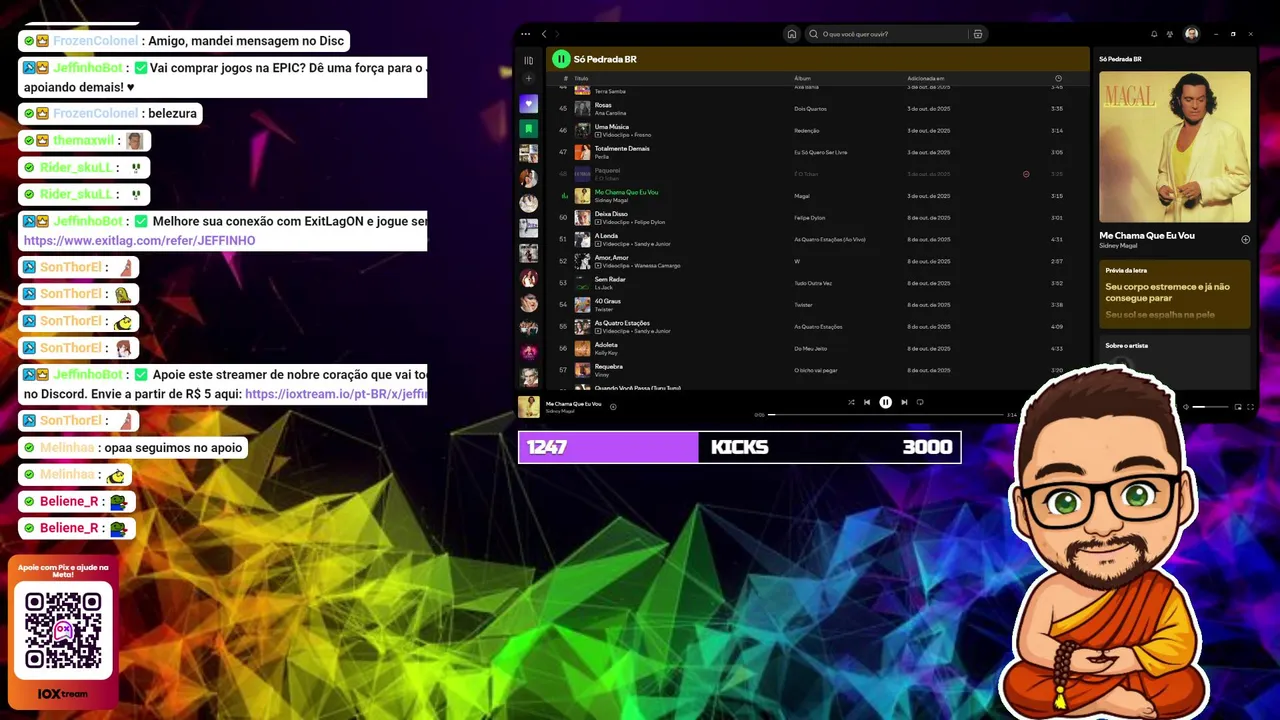Adjust the volume slider

[x=1211, y=407]
